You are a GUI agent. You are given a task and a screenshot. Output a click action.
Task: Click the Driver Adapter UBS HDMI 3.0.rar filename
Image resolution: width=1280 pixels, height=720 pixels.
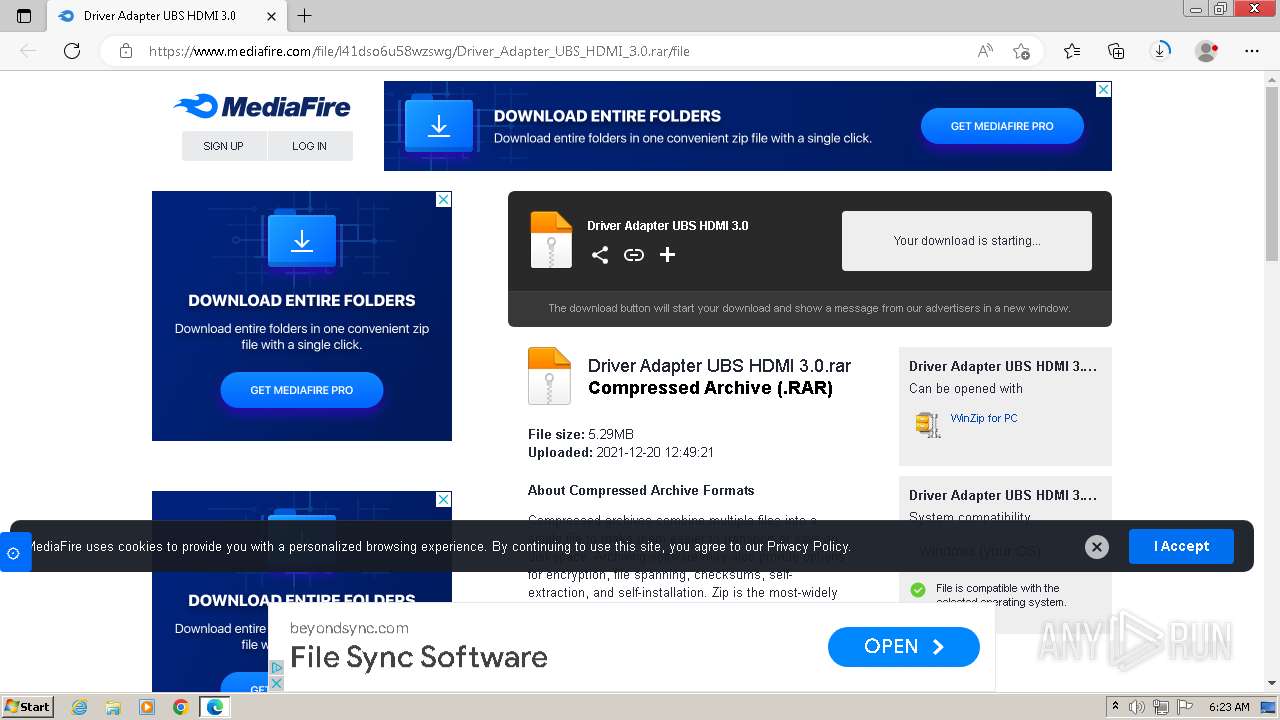719,366
